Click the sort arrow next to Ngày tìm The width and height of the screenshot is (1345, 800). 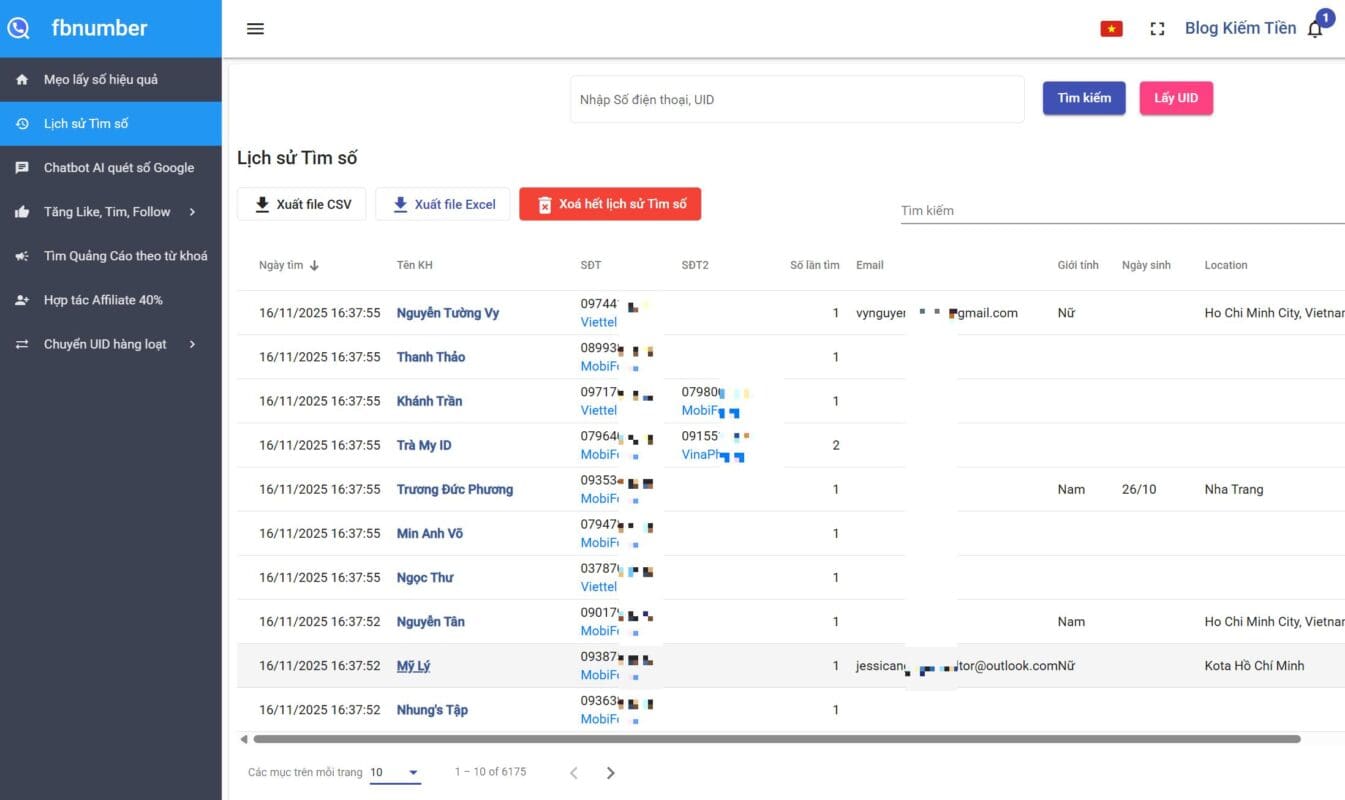click(x=315, y=265)
